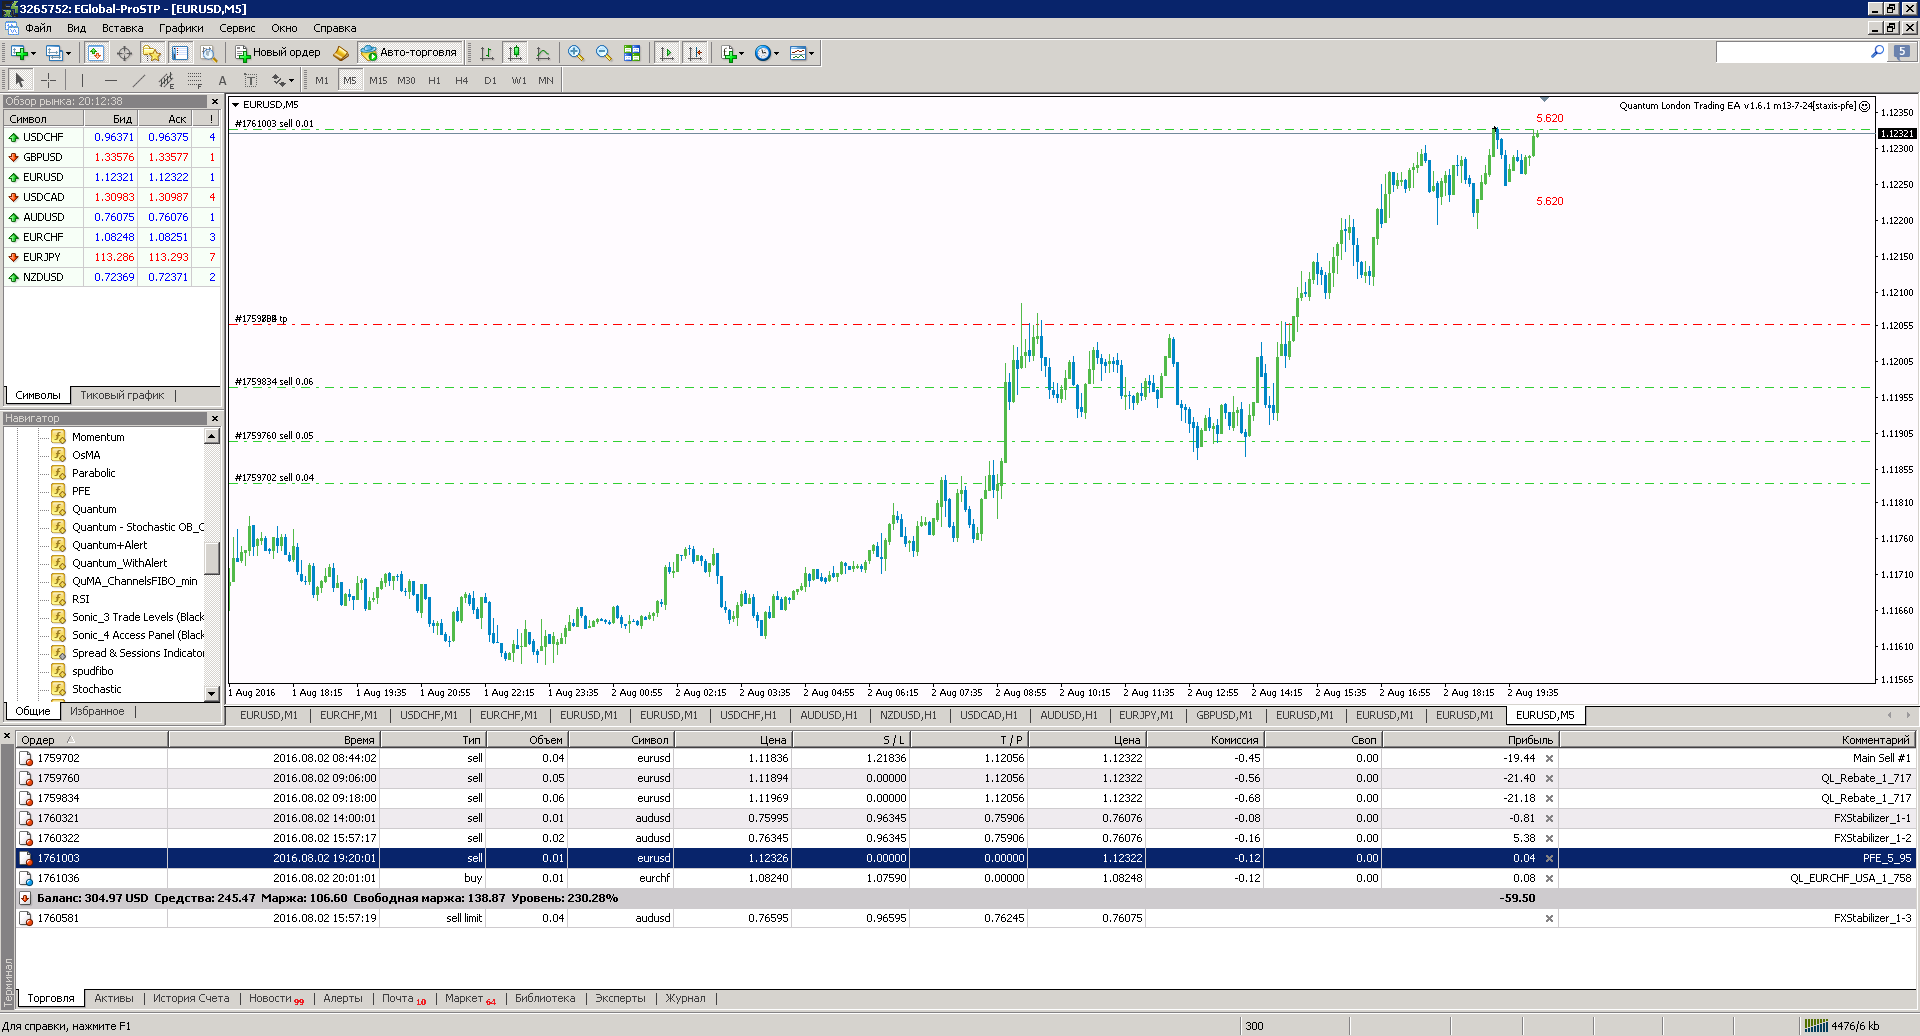
Task: Switch chart to candlestick mode
Action: pos(515,53)
